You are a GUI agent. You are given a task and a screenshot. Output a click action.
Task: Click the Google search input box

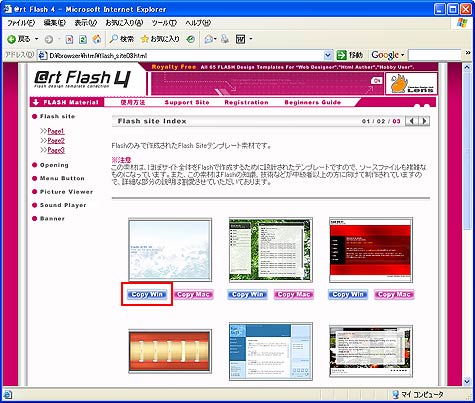tap(434, 55)
